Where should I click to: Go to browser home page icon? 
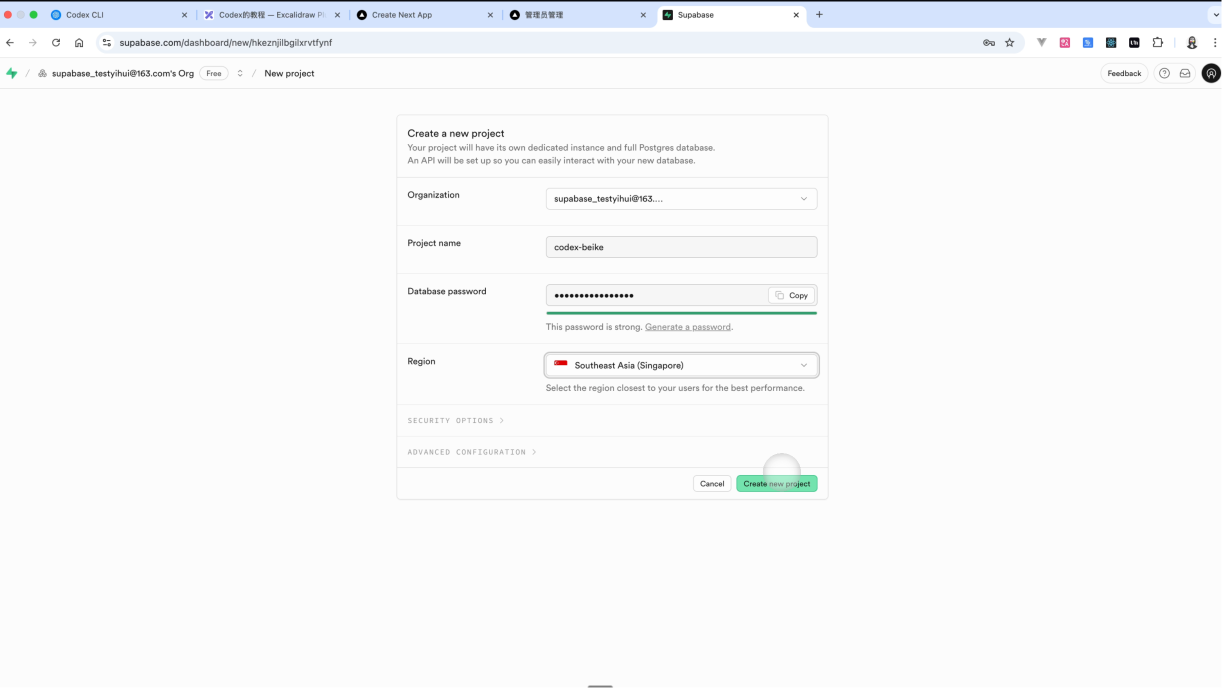click(x=79, y=43)
